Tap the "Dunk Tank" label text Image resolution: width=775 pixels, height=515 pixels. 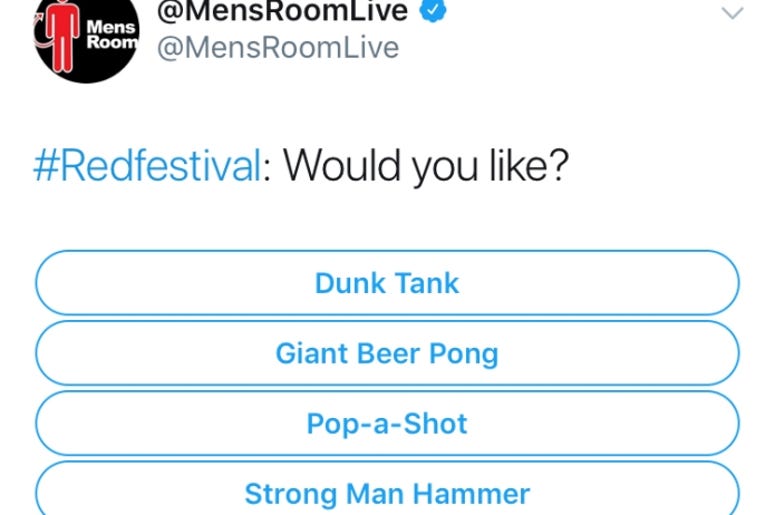click(387, 283)
